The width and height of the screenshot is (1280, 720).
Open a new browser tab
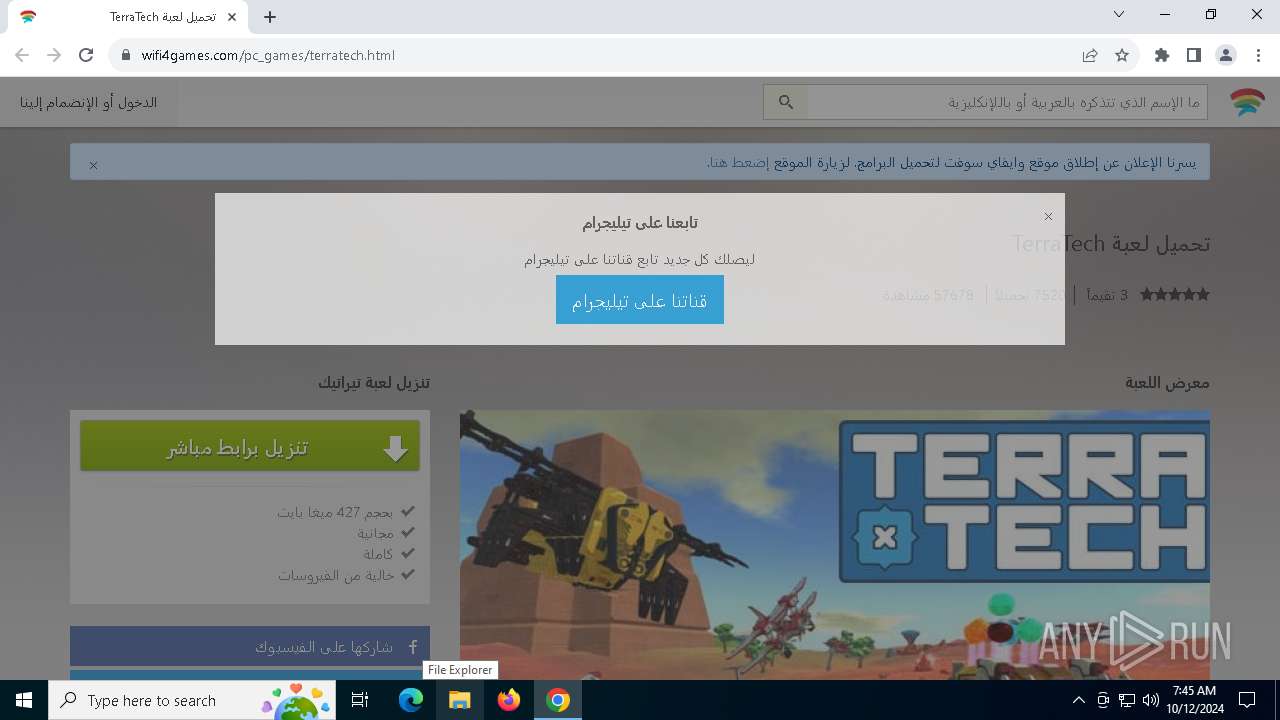tap(270, 17)
